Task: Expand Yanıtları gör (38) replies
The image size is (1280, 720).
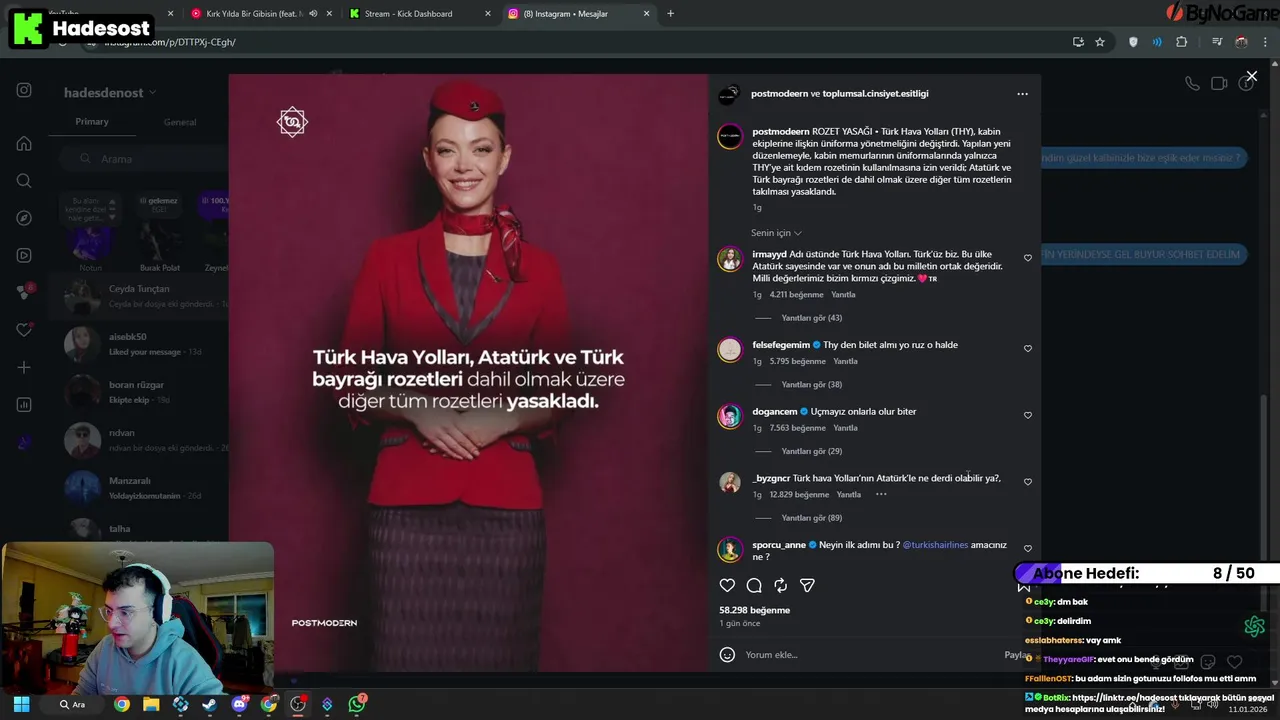Action: (811, 385)
